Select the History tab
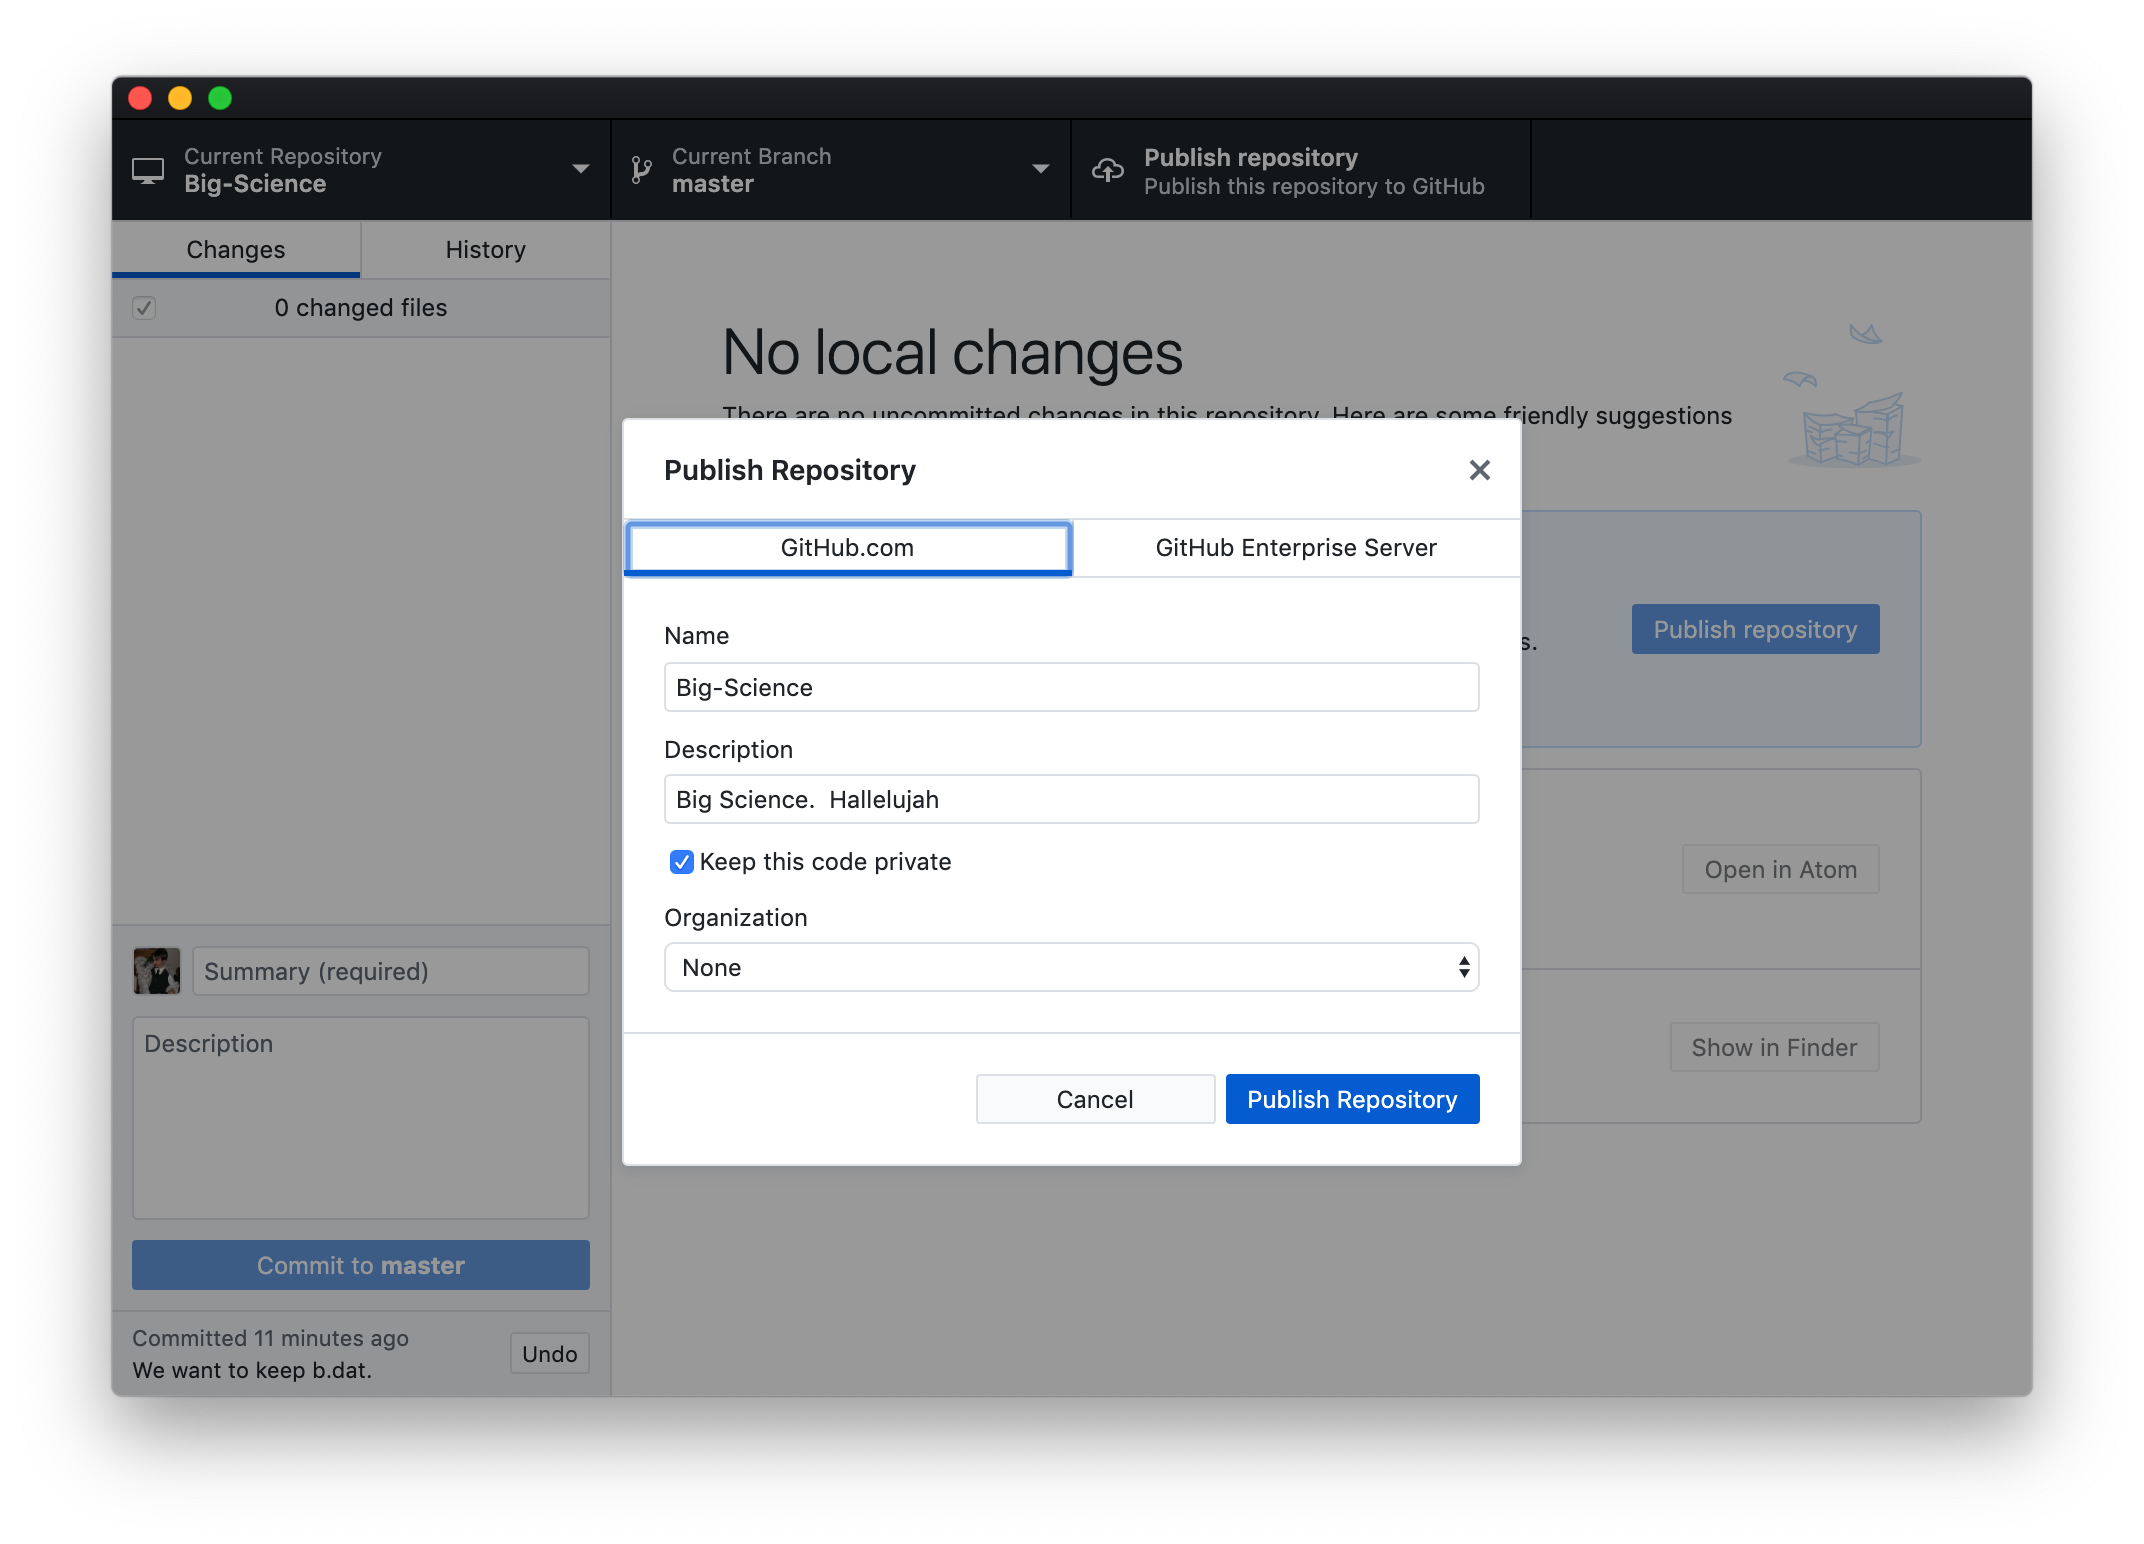 (484, 250)
